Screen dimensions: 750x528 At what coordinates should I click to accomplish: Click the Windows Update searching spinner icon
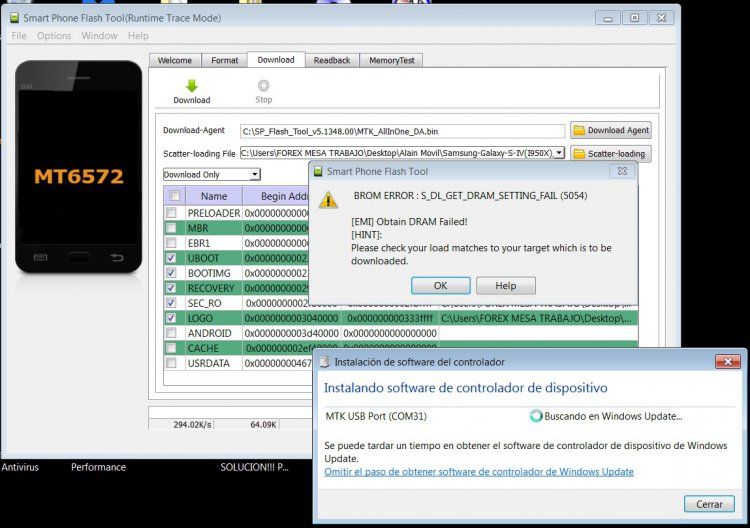[x=536, y=416]
